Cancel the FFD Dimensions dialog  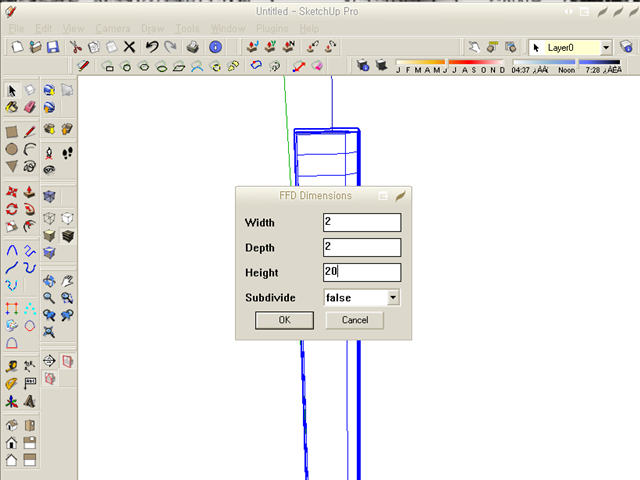pos(355,320)
